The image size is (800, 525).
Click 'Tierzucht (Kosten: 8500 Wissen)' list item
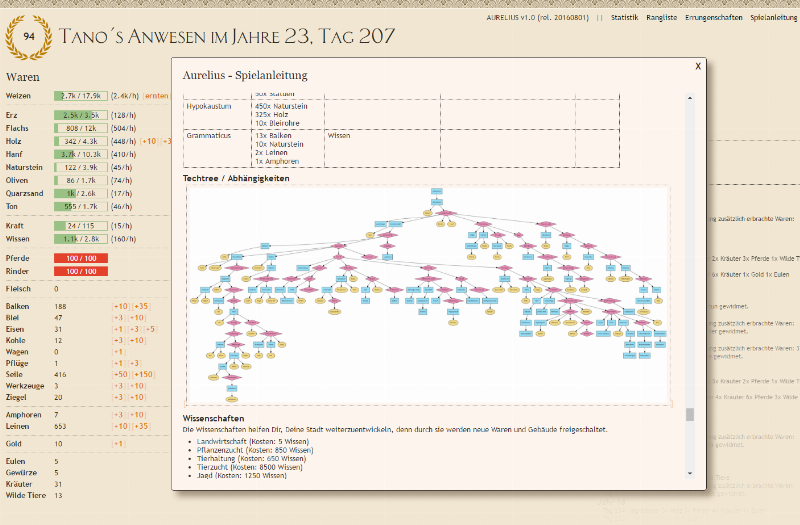point(249,467)
